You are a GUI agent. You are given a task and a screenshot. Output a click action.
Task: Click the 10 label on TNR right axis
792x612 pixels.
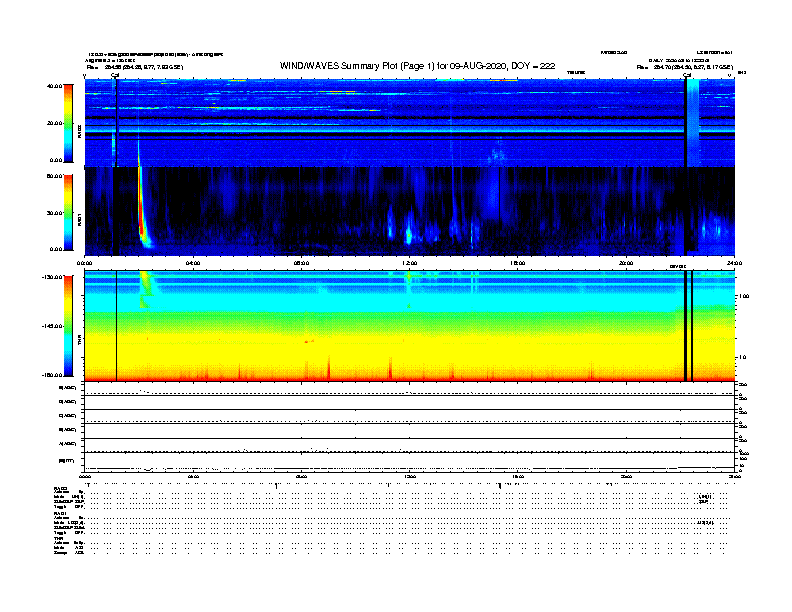tap(743, 358)
